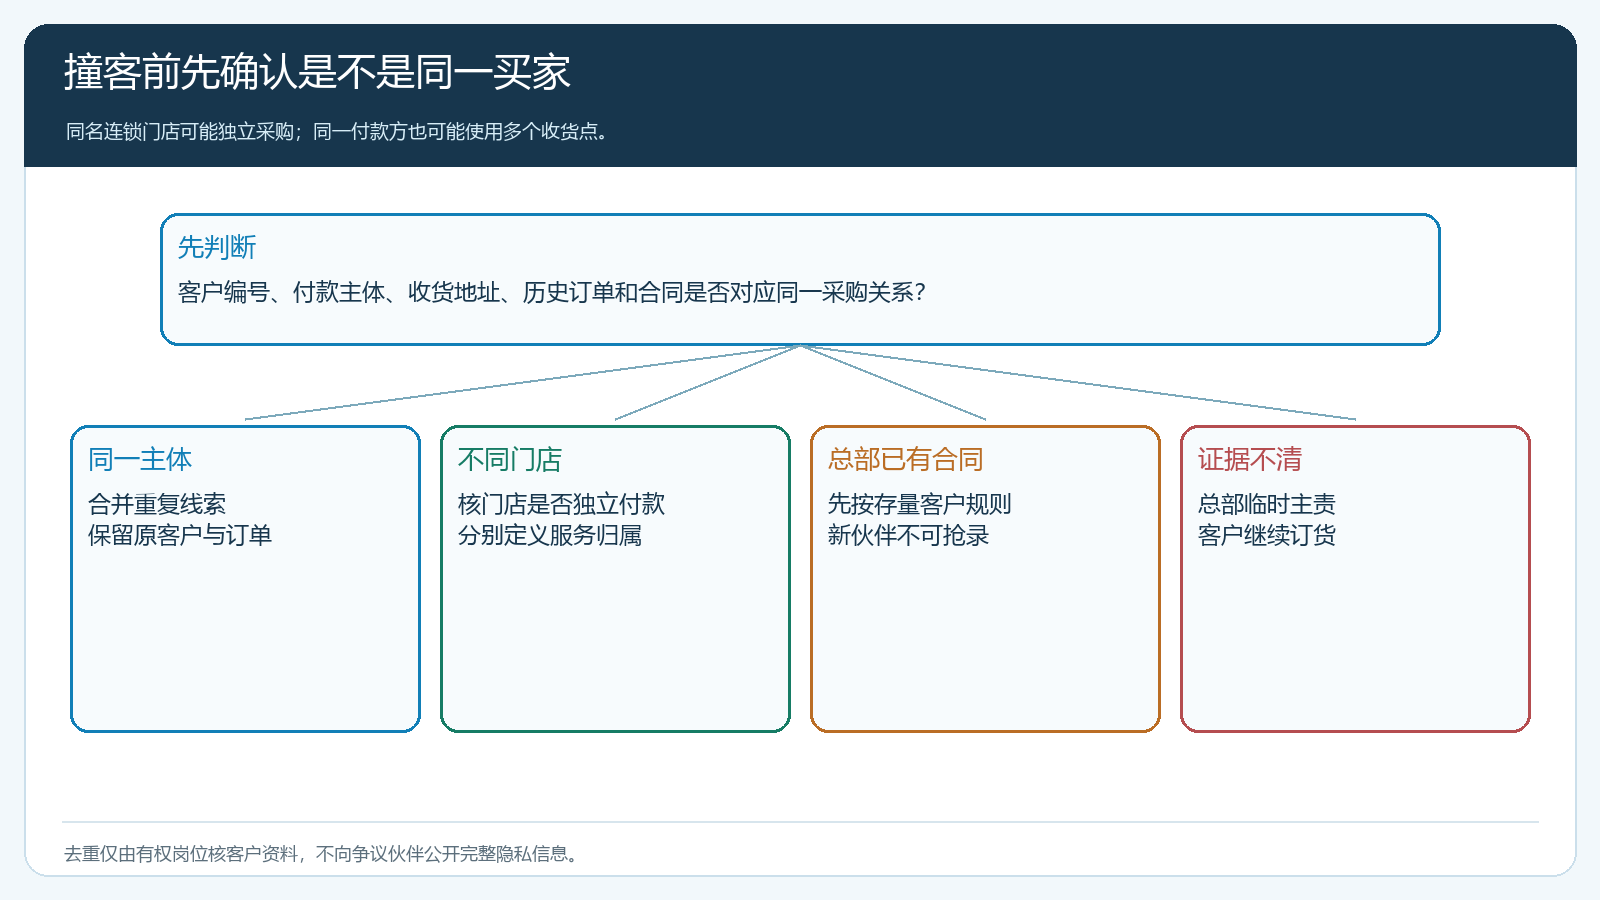Select the line 先按存量客户规则

tap(920, 504)
